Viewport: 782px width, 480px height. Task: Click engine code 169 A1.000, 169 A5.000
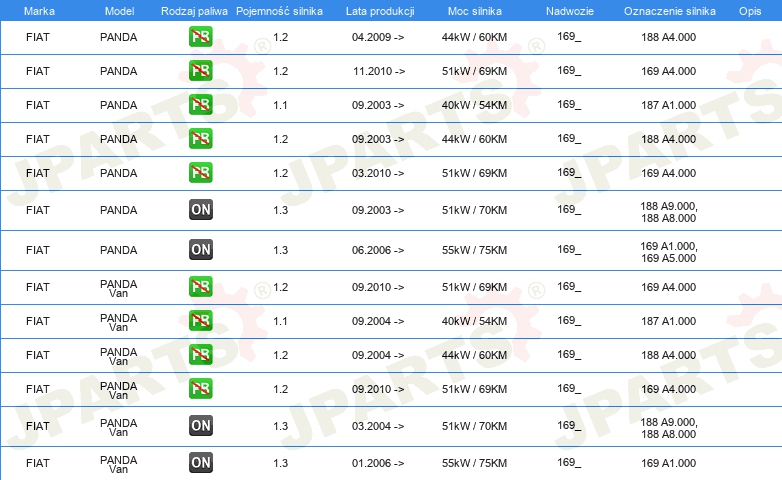(669, 252)
